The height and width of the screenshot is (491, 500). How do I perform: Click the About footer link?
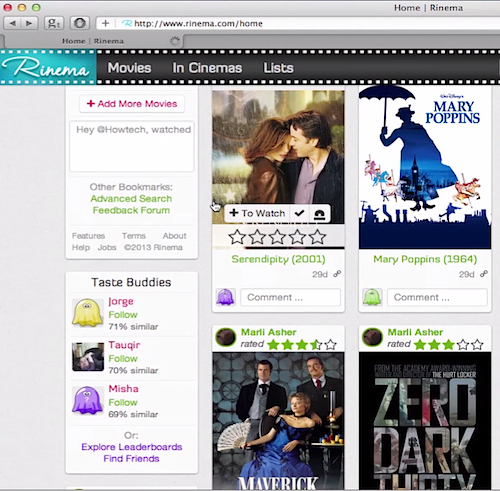click(x=174, y=236)
